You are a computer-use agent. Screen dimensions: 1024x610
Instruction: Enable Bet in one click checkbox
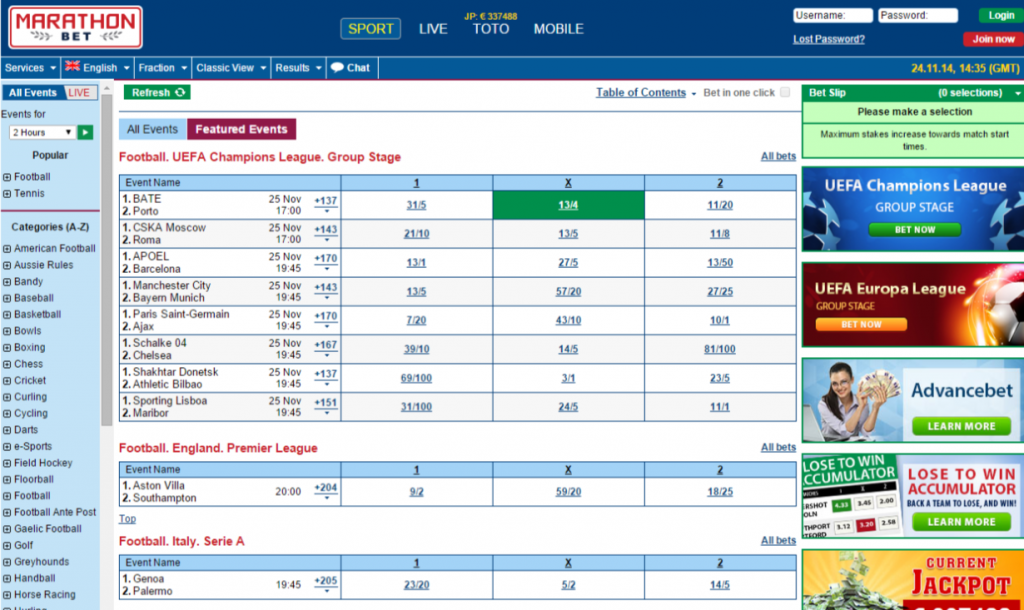[x=785, y=93]
